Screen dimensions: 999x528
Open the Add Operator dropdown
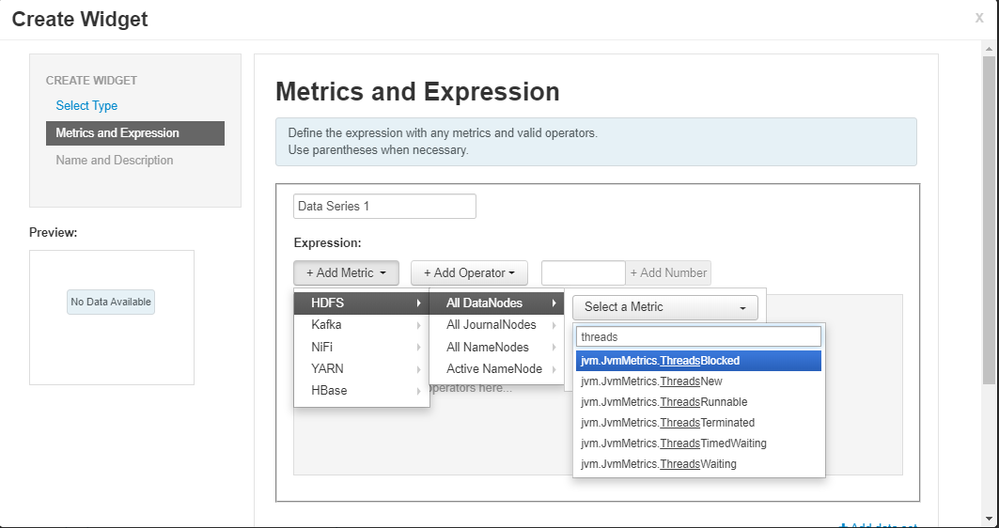469,273
